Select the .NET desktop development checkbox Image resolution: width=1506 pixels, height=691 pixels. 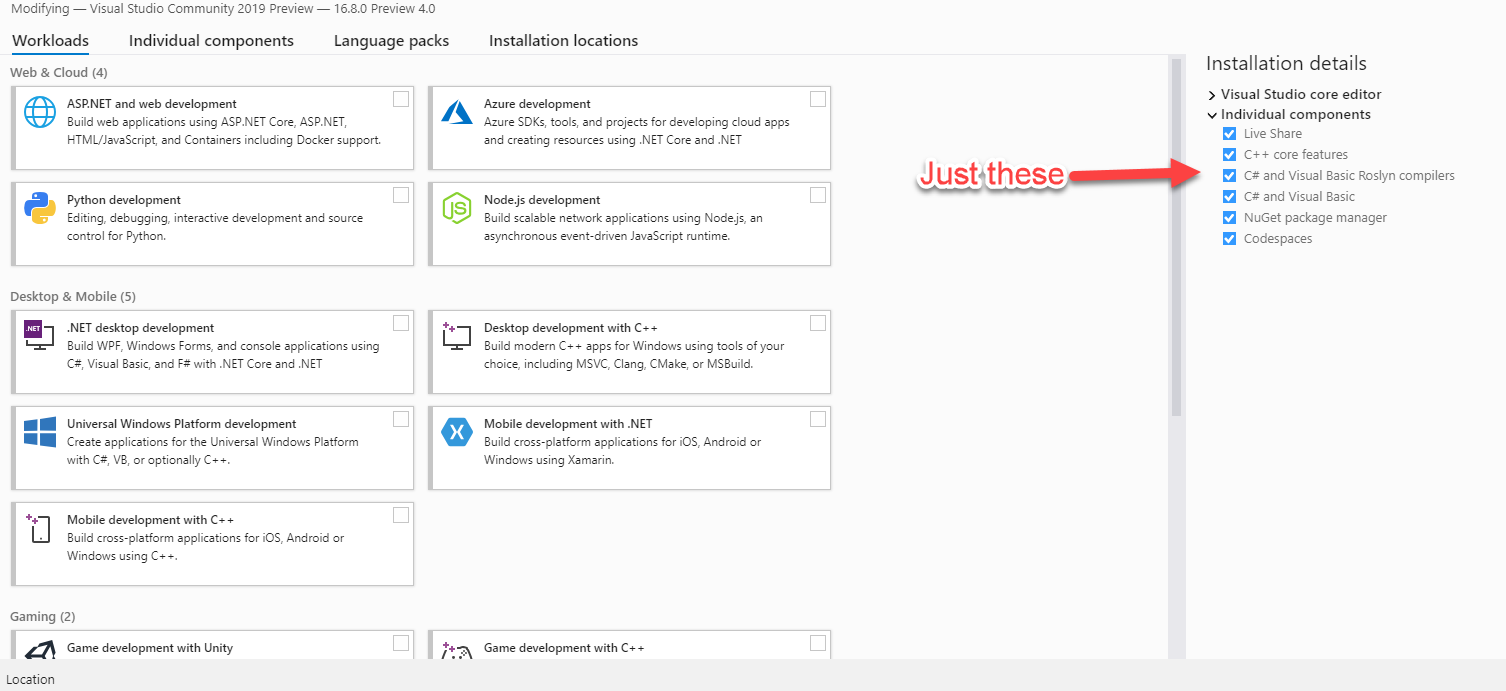click(401, 323)
